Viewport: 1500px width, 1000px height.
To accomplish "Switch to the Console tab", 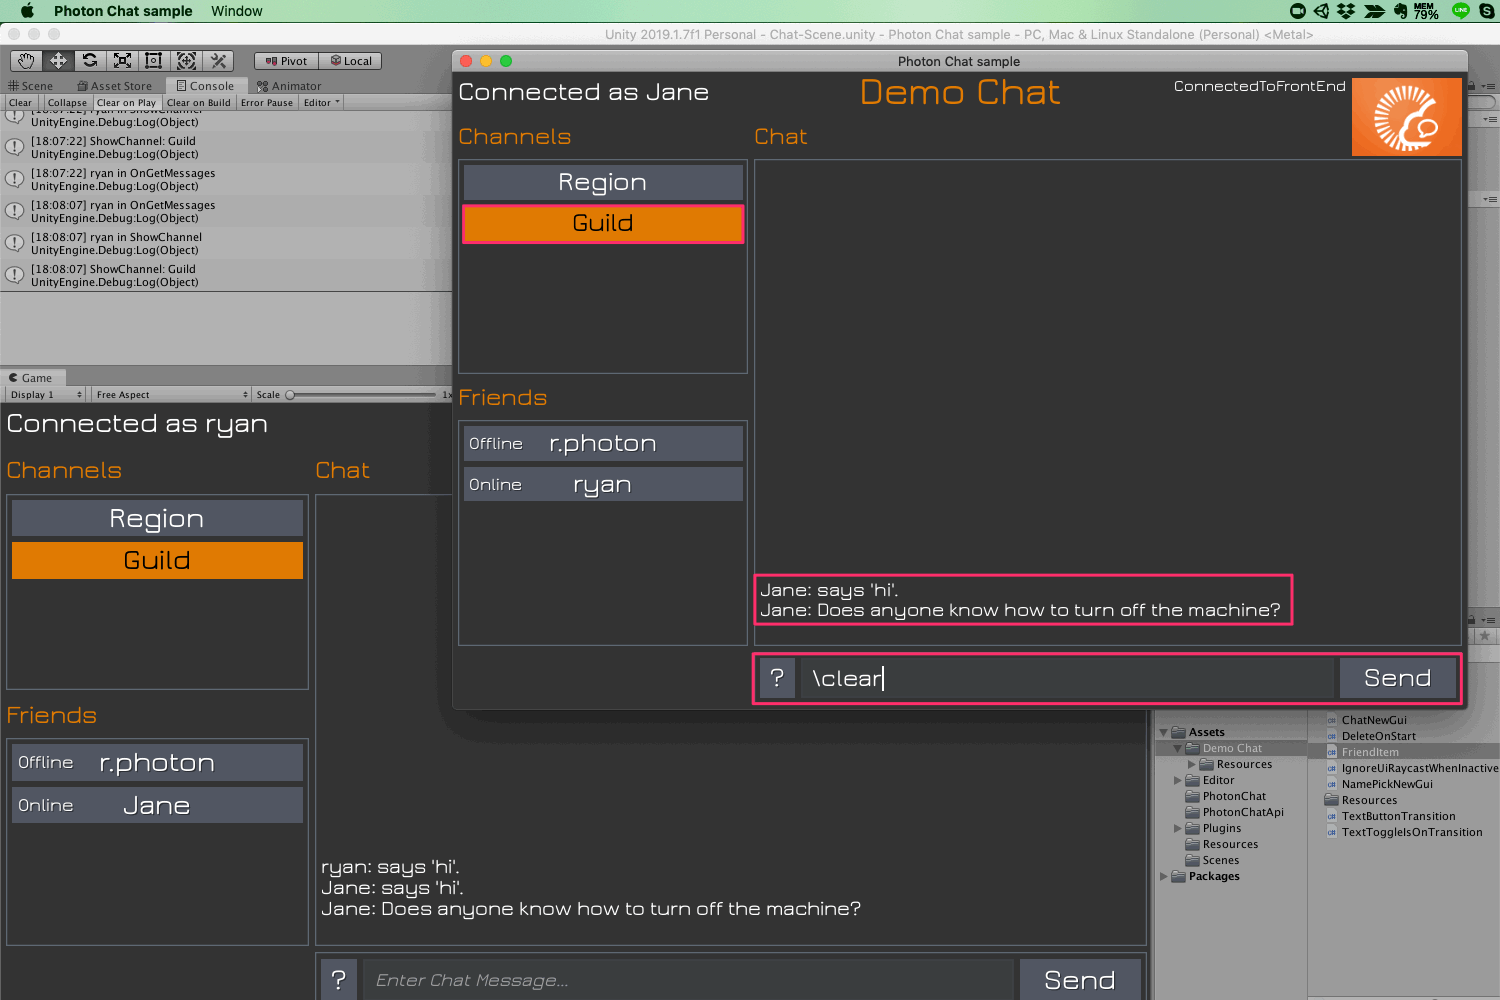I will [x=205, y=86].
